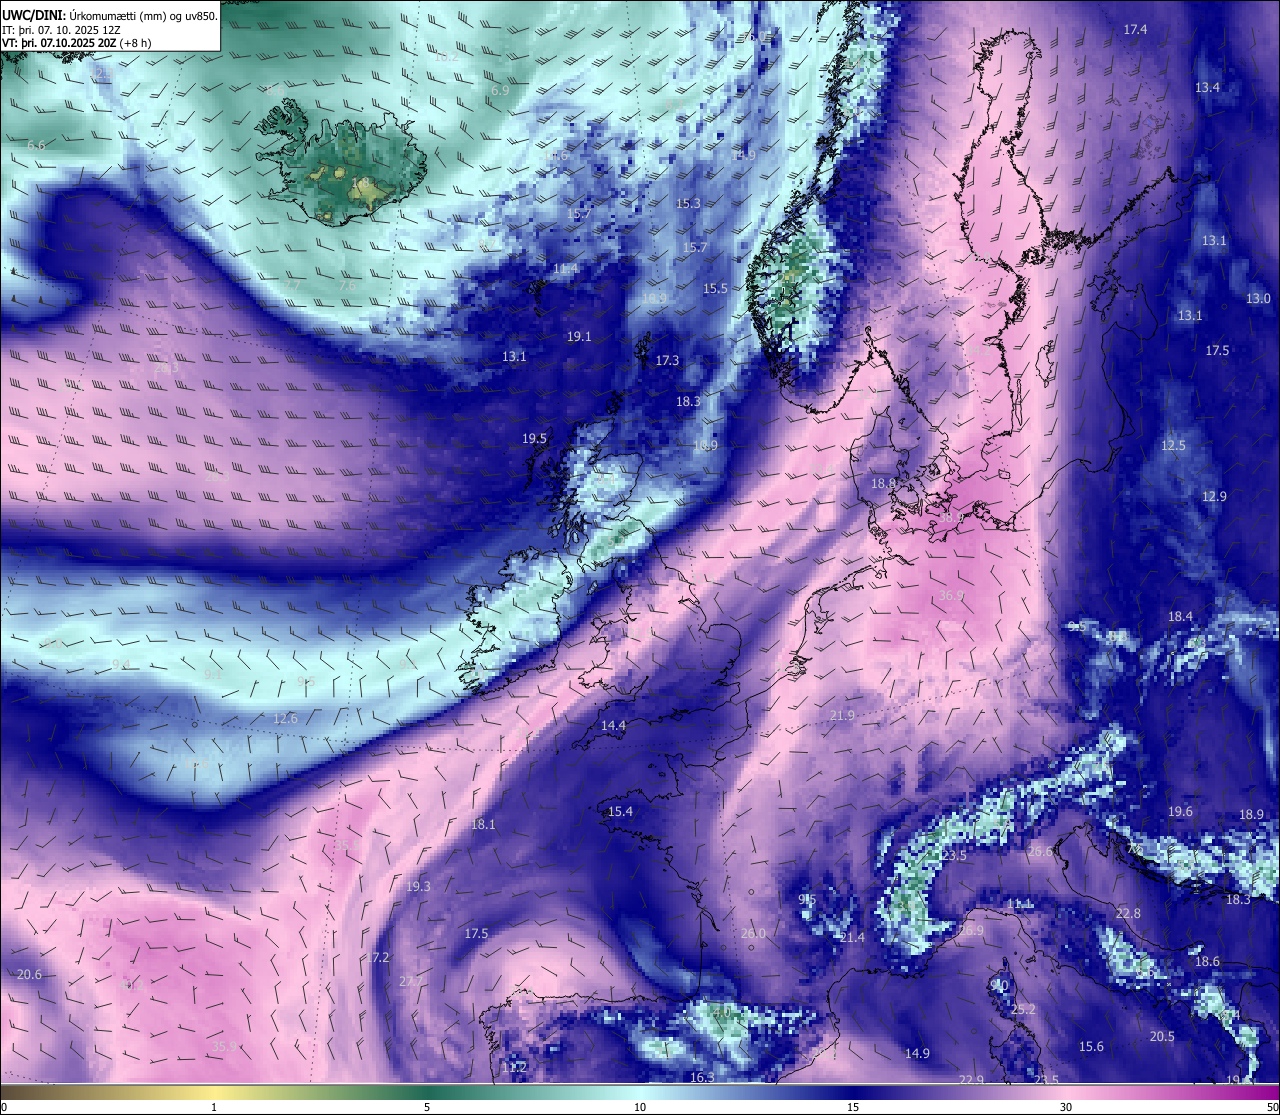
Task: Click the map value "18.8" over Denmark
Action: point(883,484)
